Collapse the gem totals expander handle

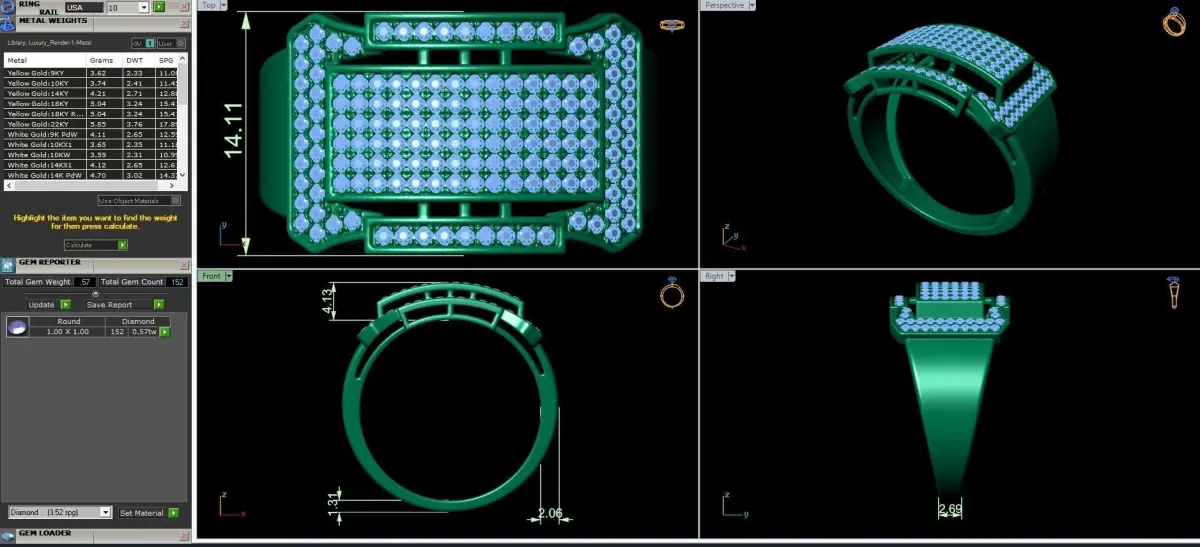(95, 293)
